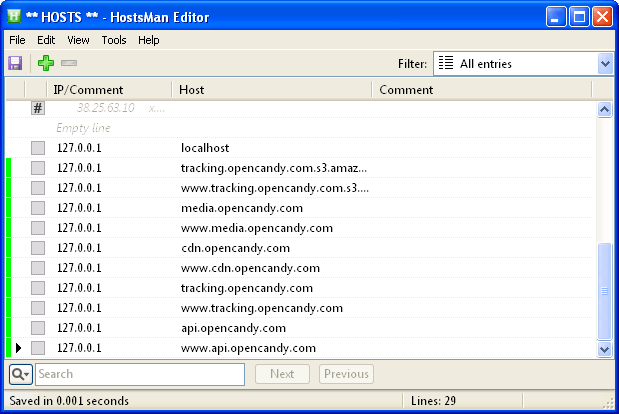
Task: Minimize the HostsMan Editor window
Action: pos(556,17)
